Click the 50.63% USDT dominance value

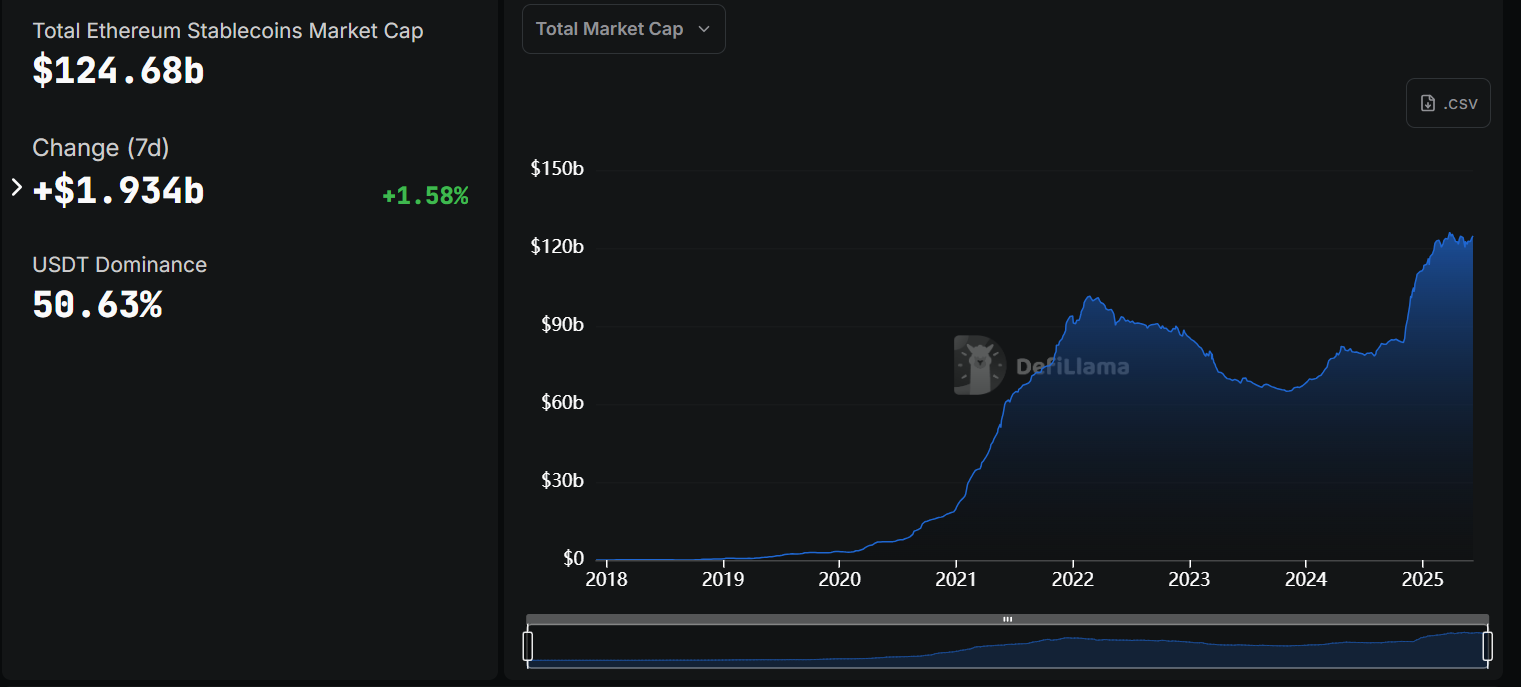point(97,305)
